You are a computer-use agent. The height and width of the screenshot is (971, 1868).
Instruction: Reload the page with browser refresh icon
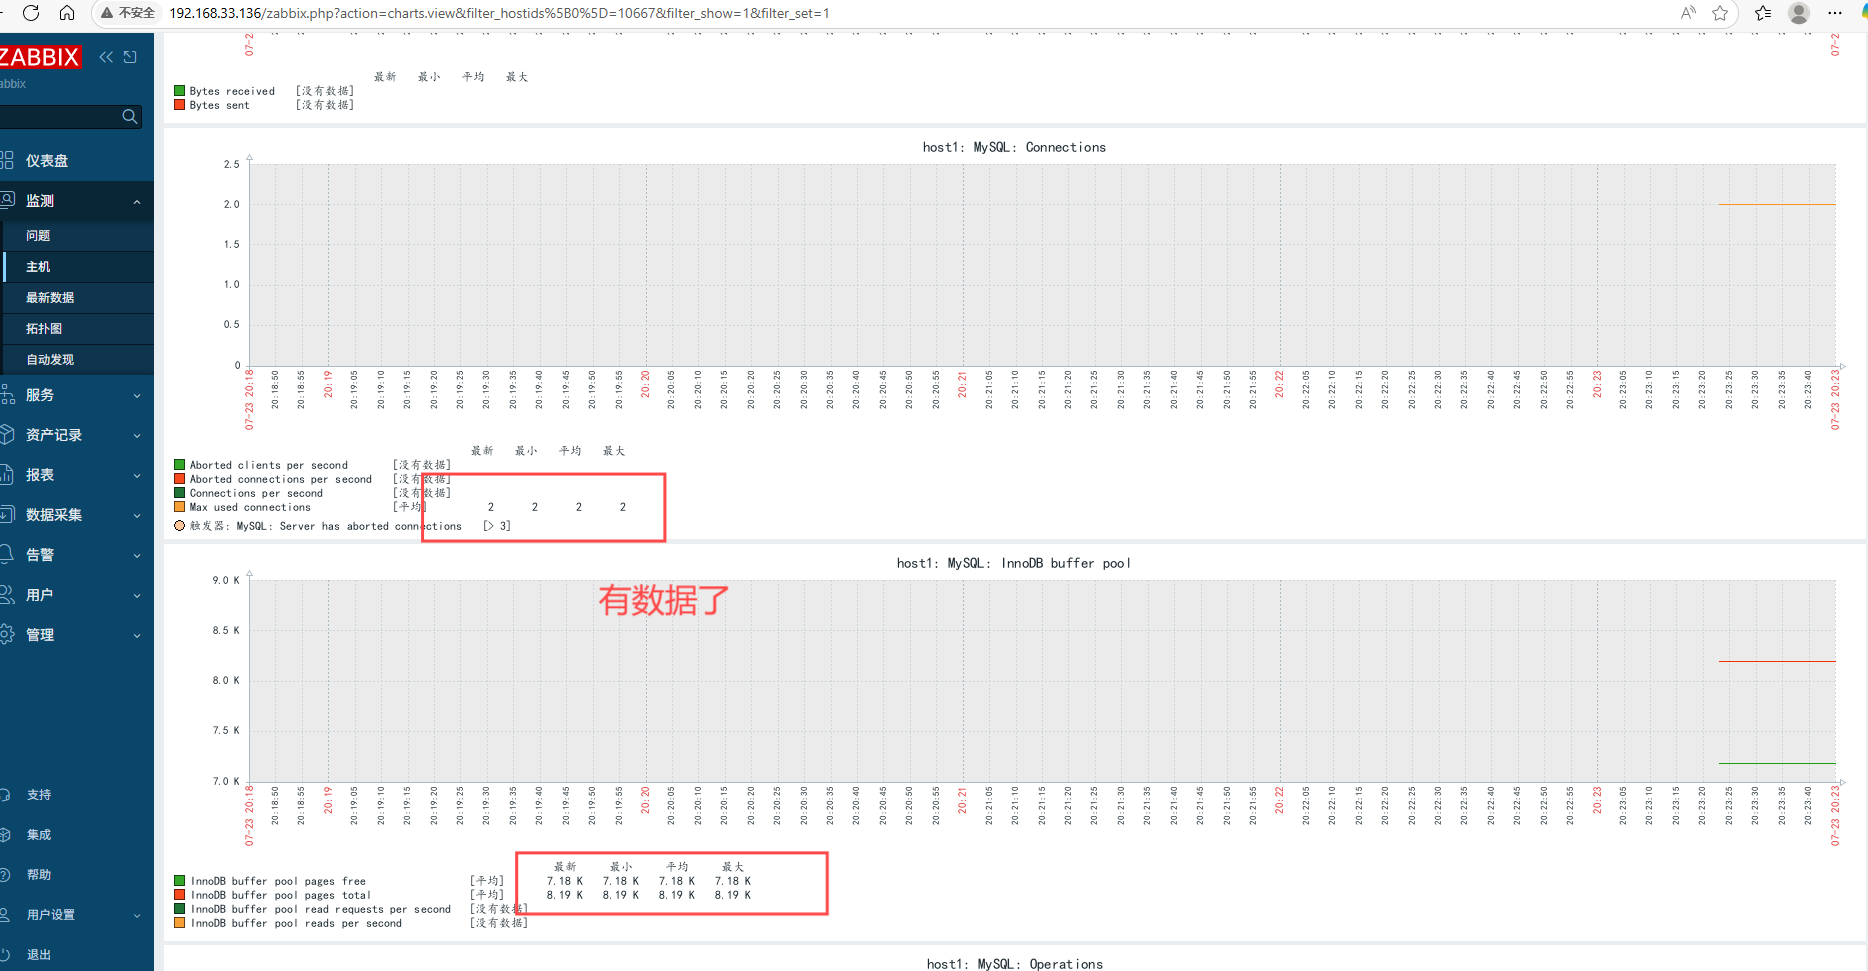coord(31,13)
